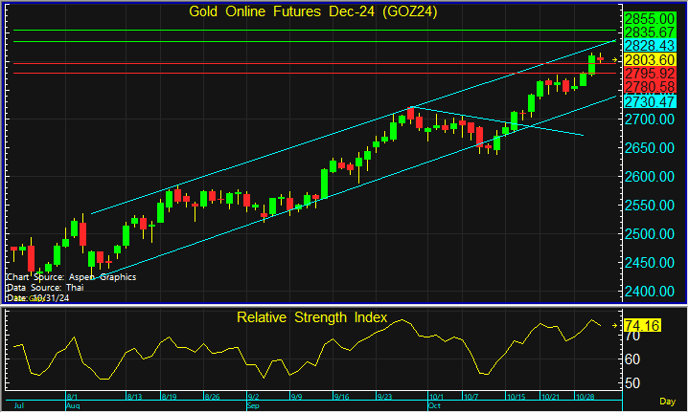Viewport: 689px width, 413px height.
Task: Click the arrow marker beside RSI 74.16
Action: (614, 326)
